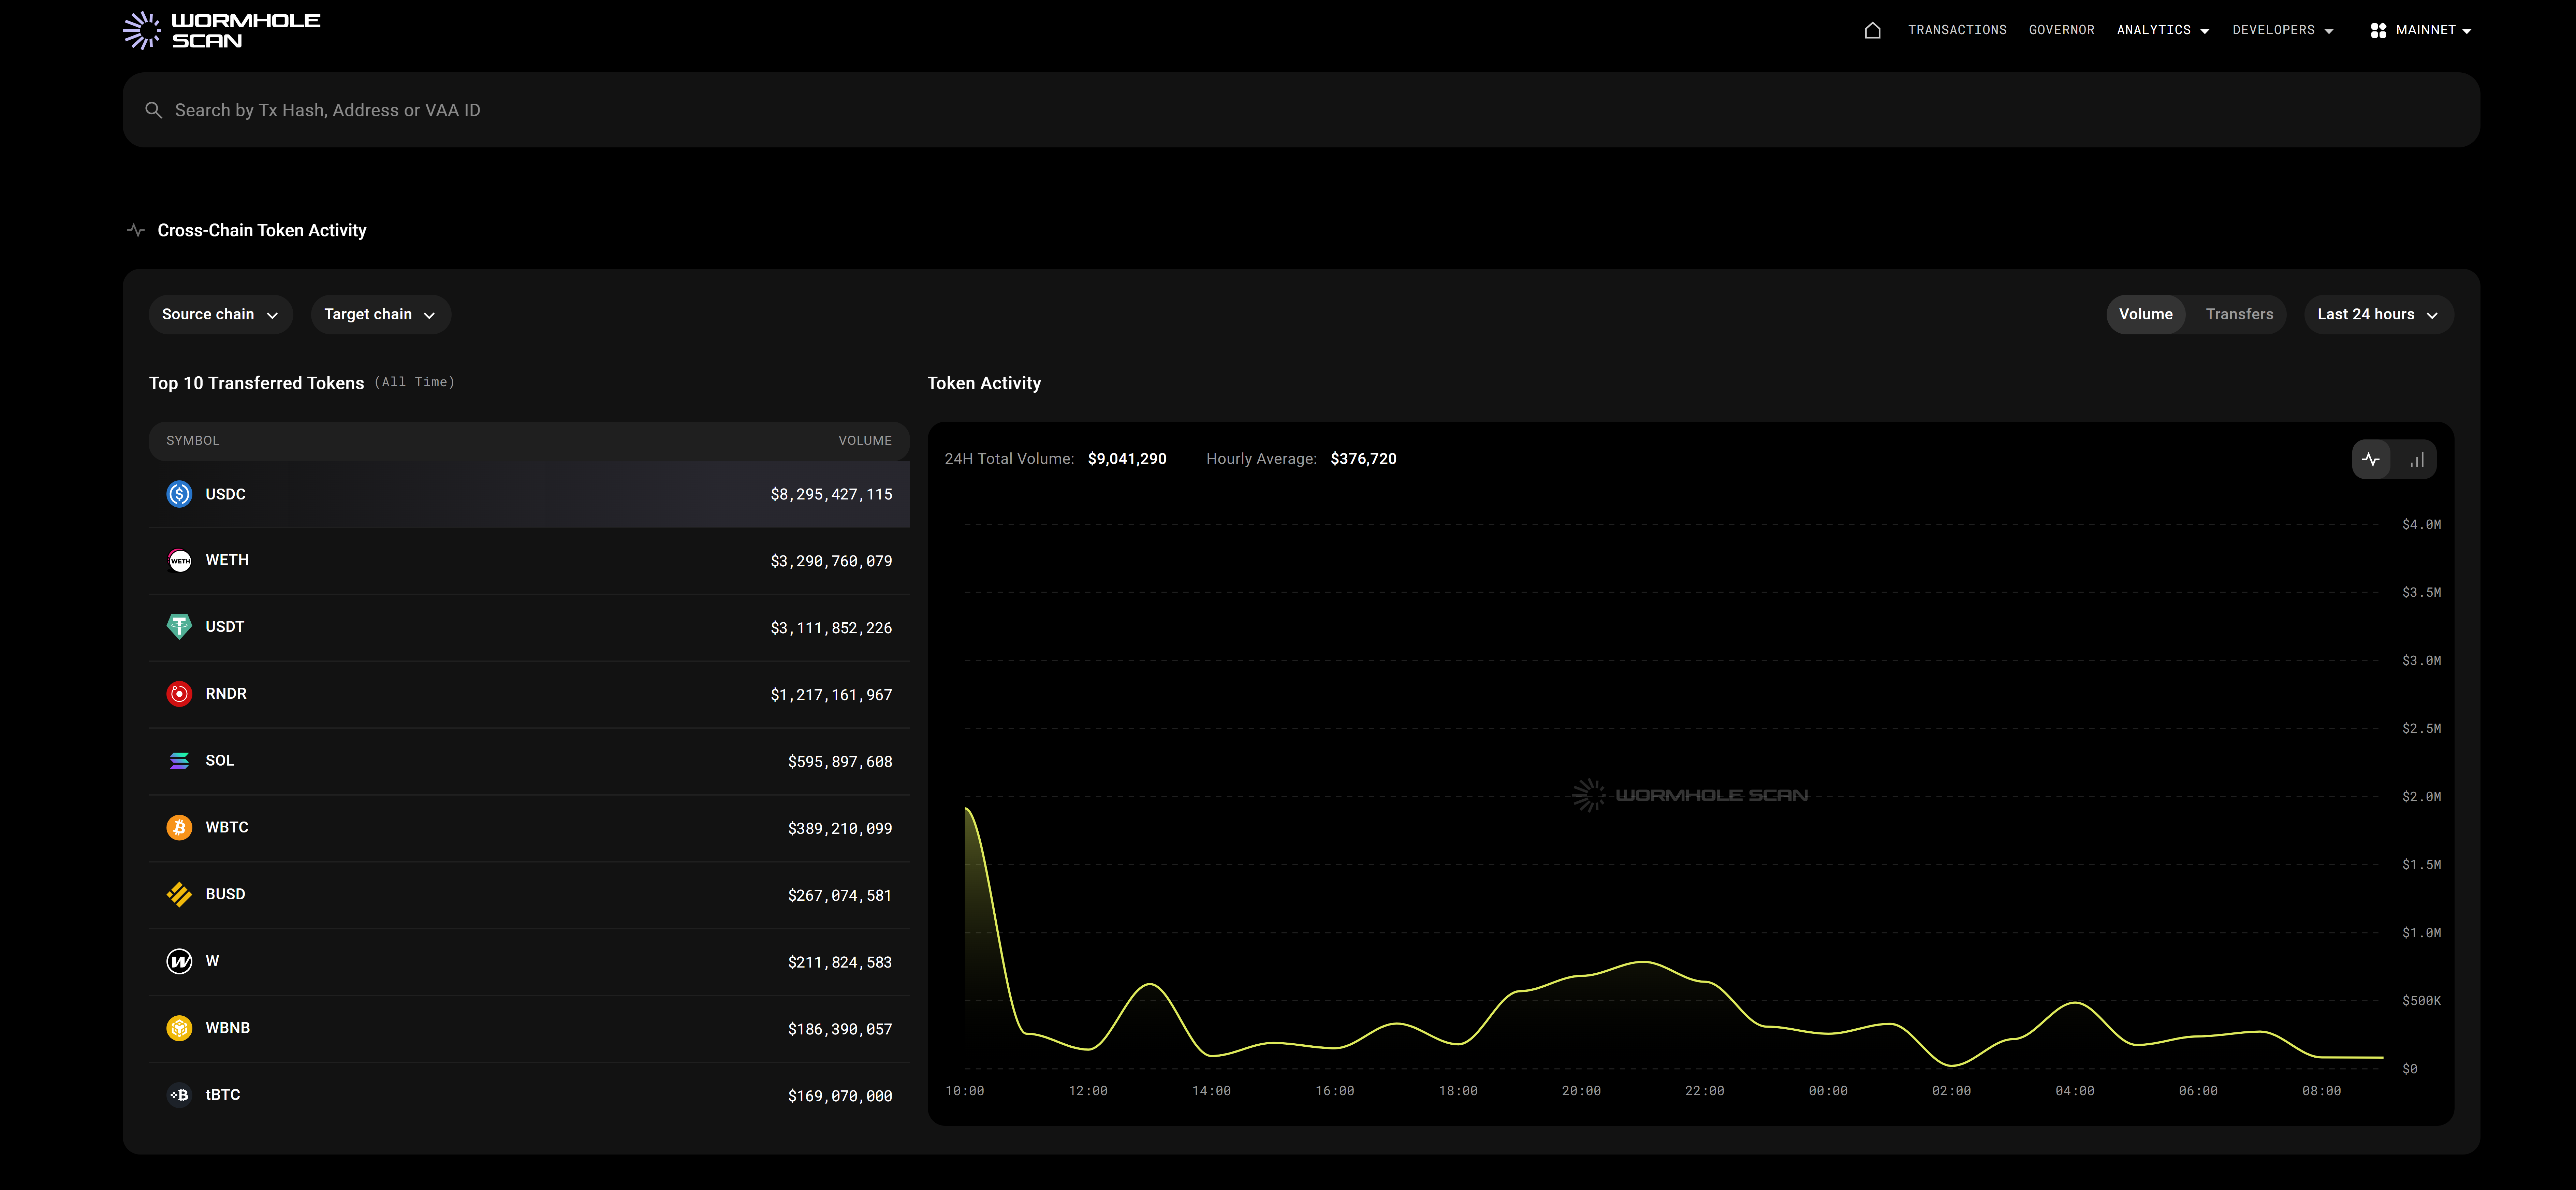Switch chart to line view
Viewport: 2576px width, 1190px height.
pos(2371,460)
